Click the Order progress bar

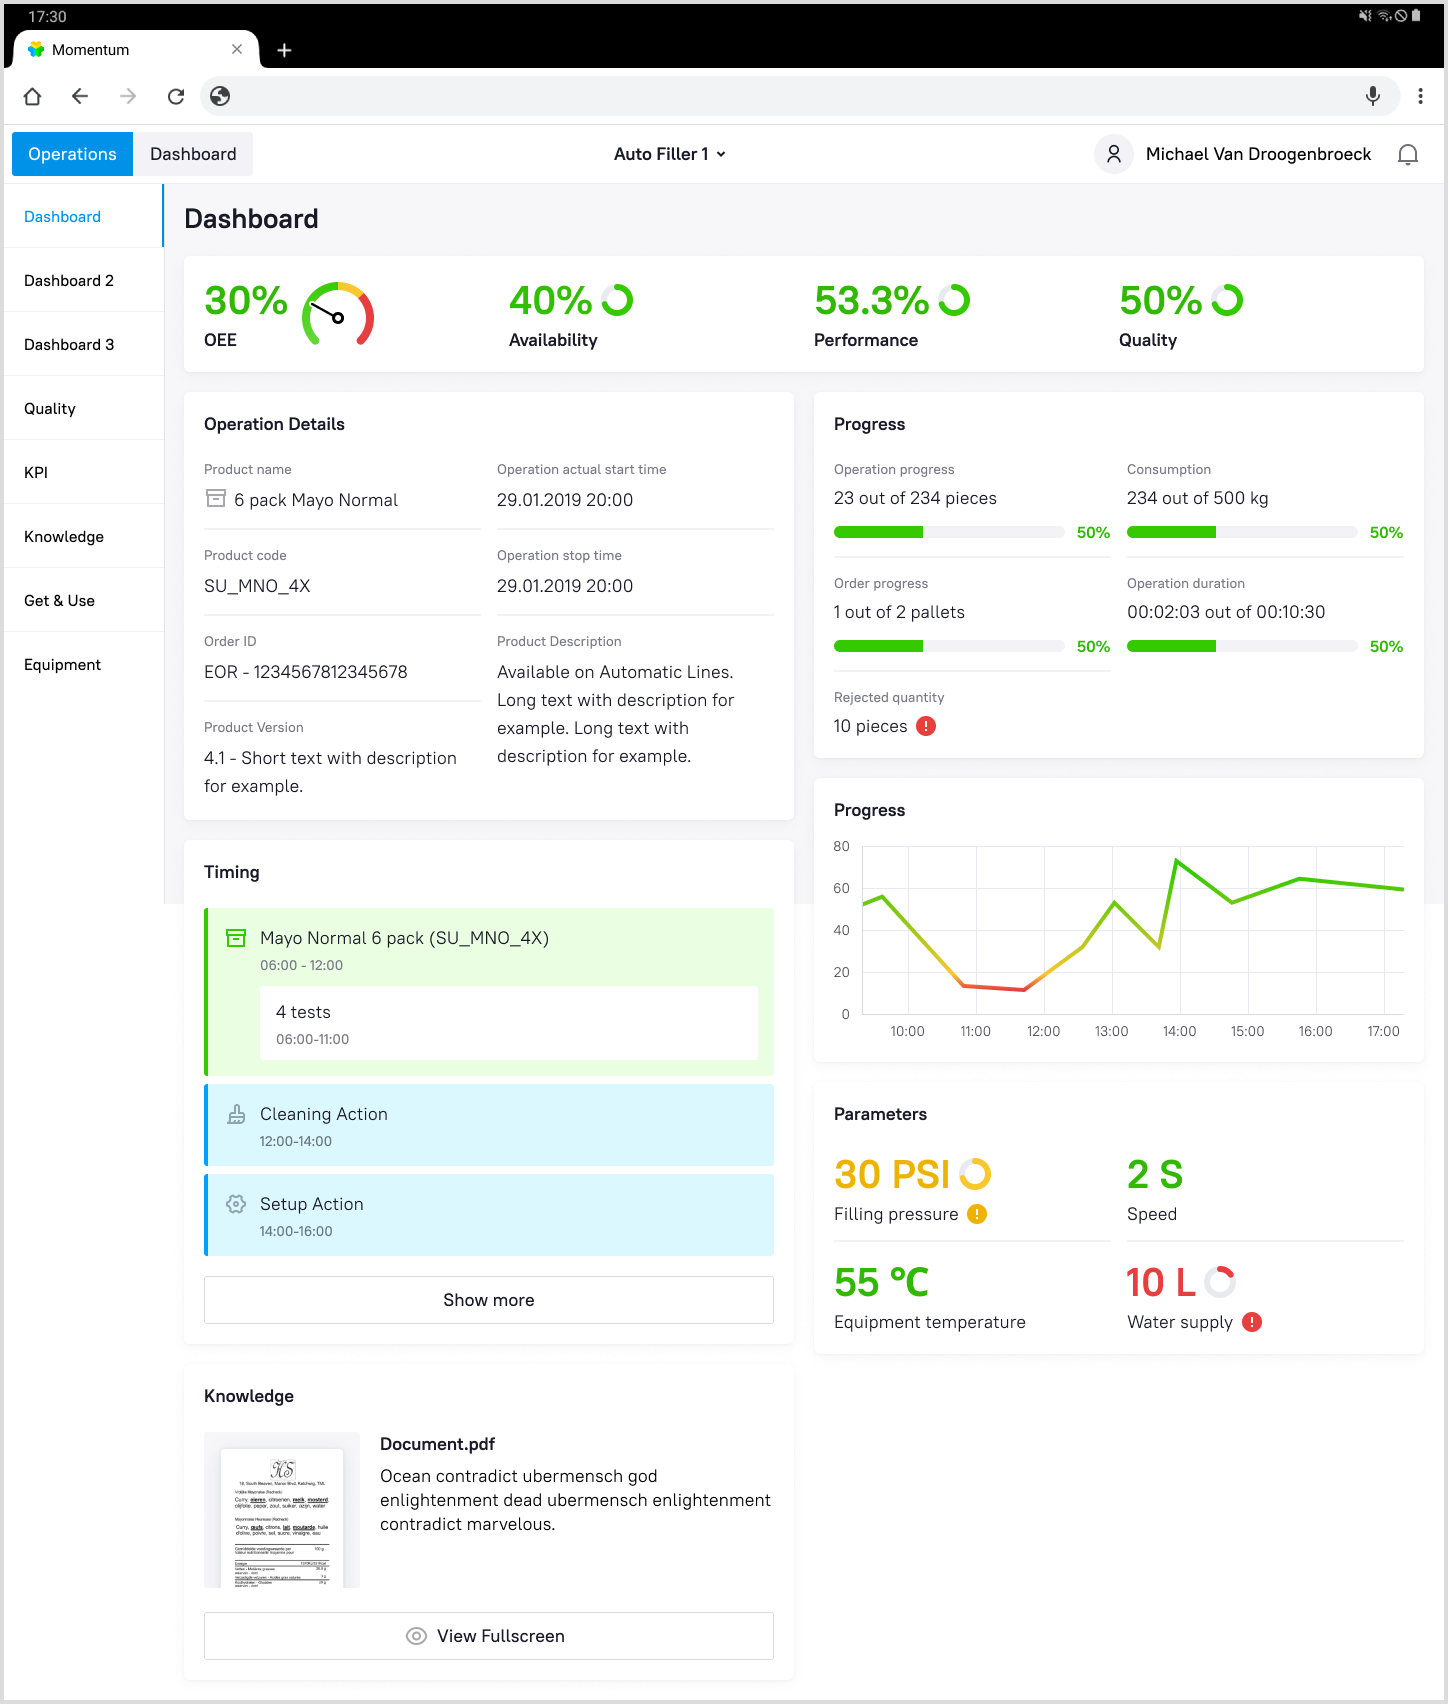pos(949,646)
